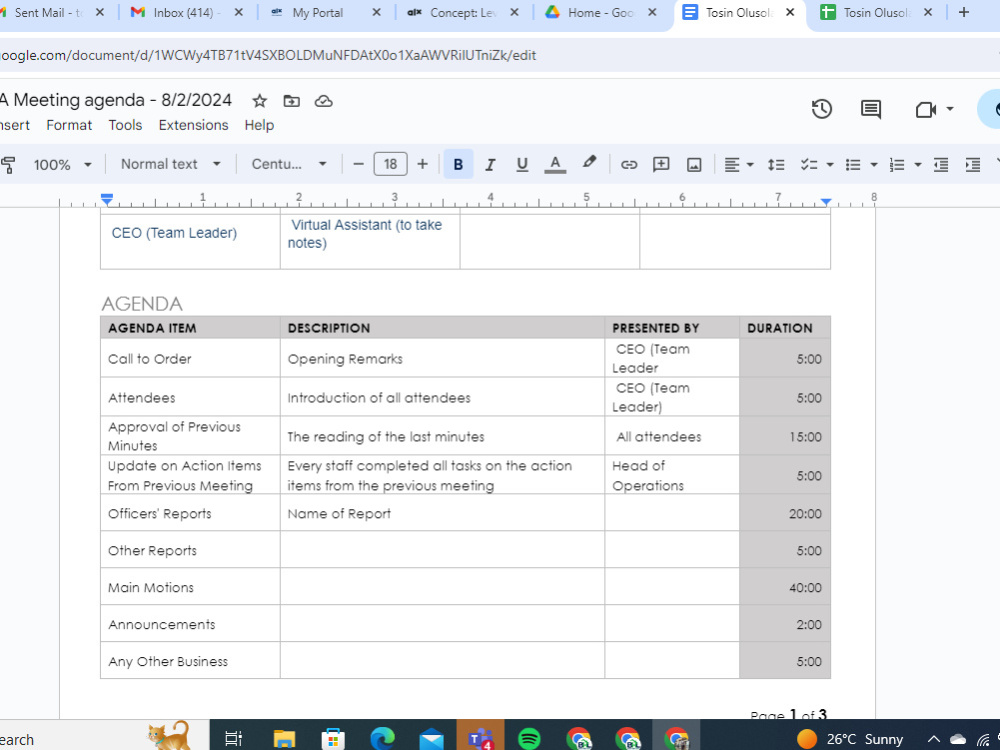This screenshot has height=750, width=1000.
Task: Open File Explorer from the taskbar
Action: pos(284,739)
